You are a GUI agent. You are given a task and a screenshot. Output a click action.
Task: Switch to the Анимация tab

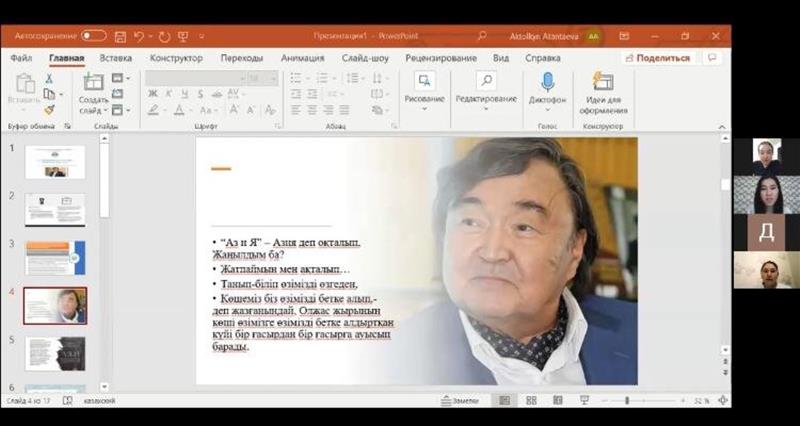click(302, 58)
